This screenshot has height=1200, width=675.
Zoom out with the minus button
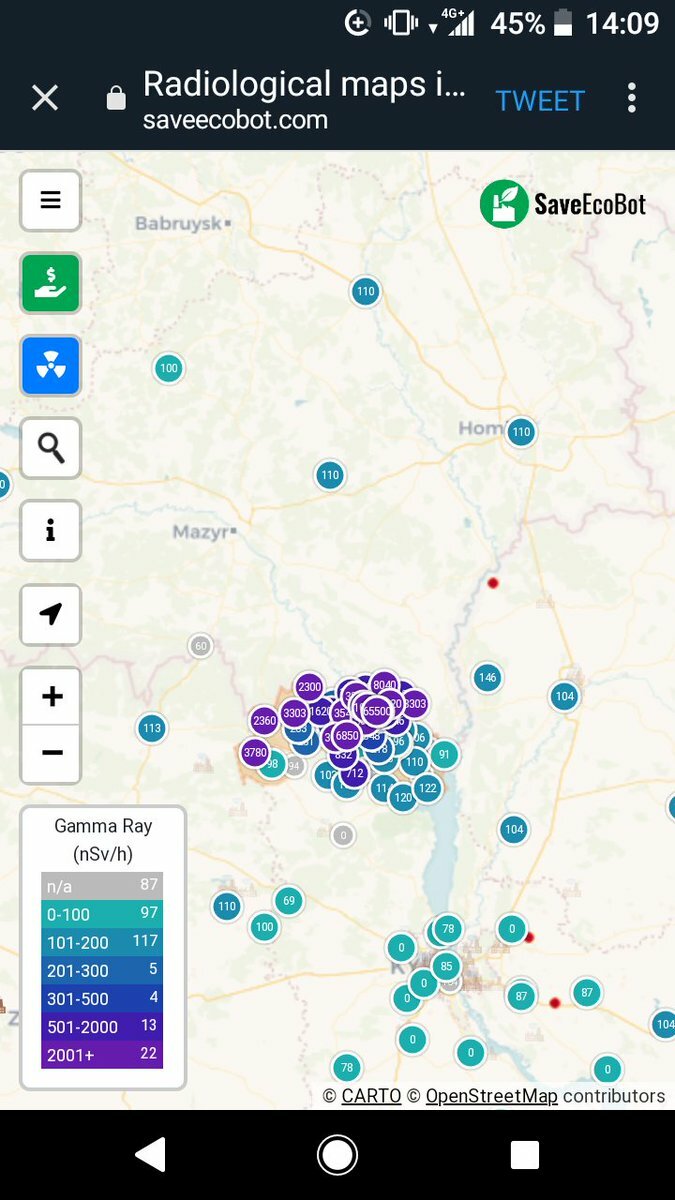click(52, 752)
